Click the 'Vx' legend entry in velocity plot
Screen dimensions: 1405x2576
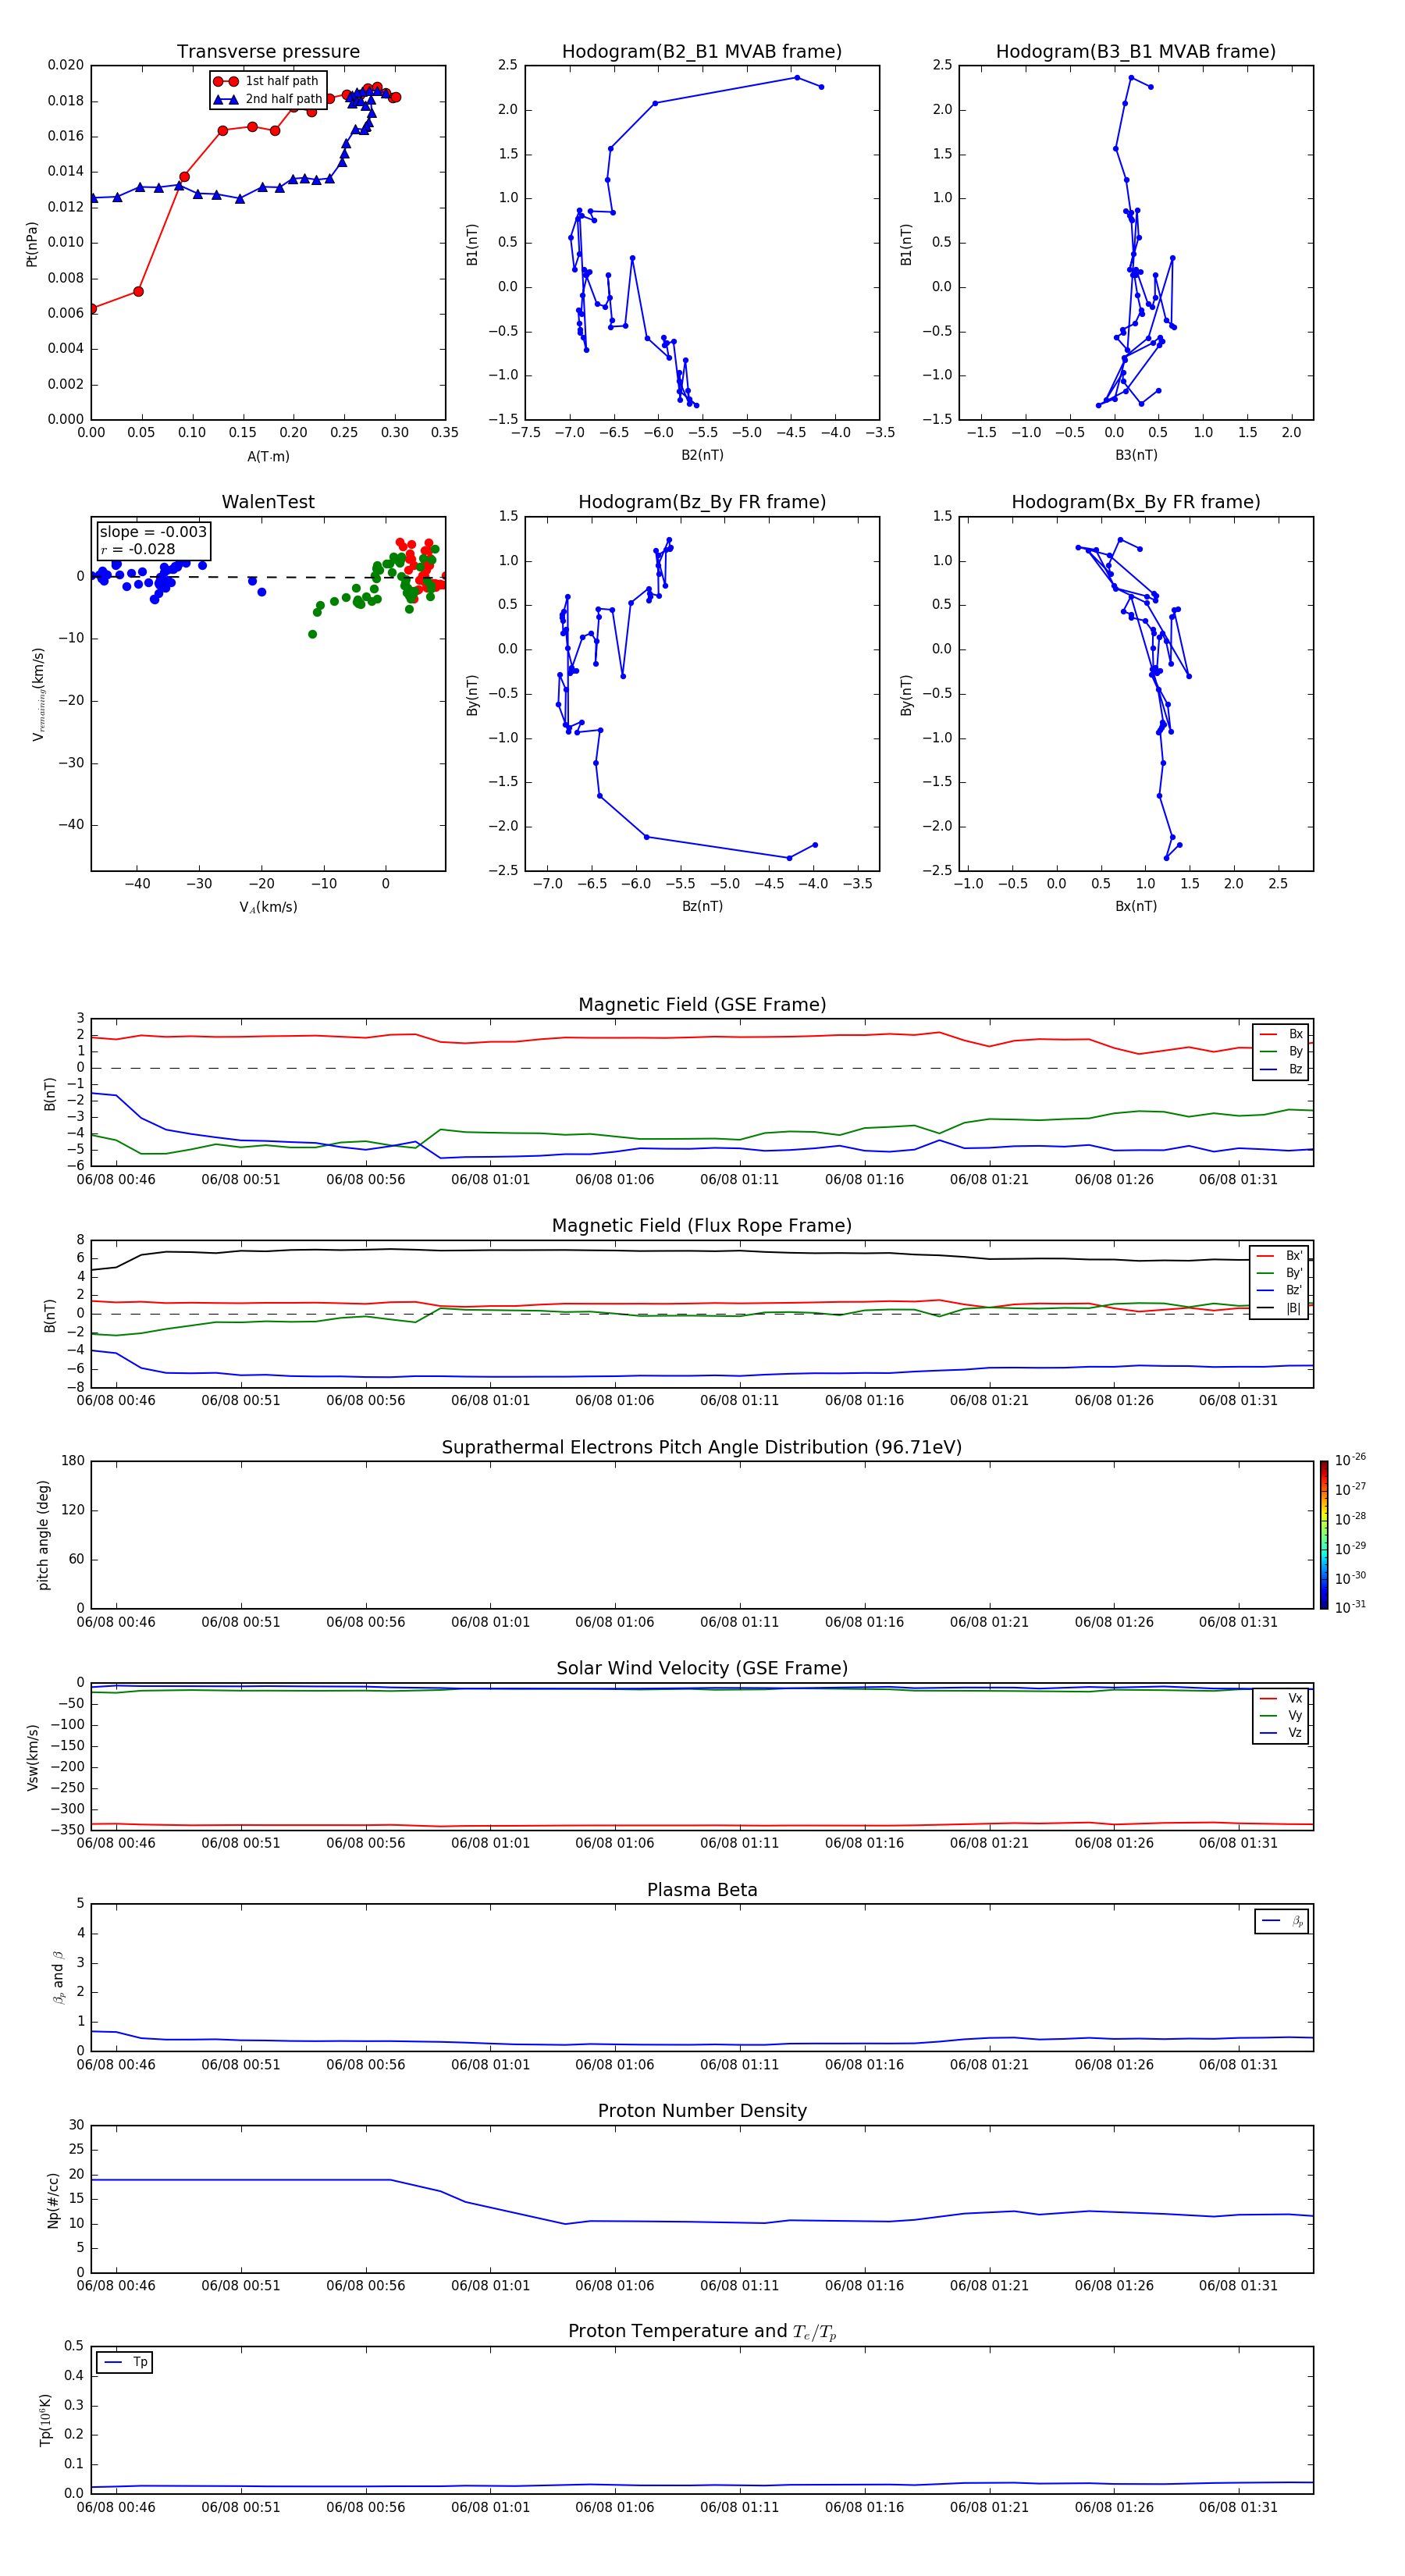click(1281, 1698)
